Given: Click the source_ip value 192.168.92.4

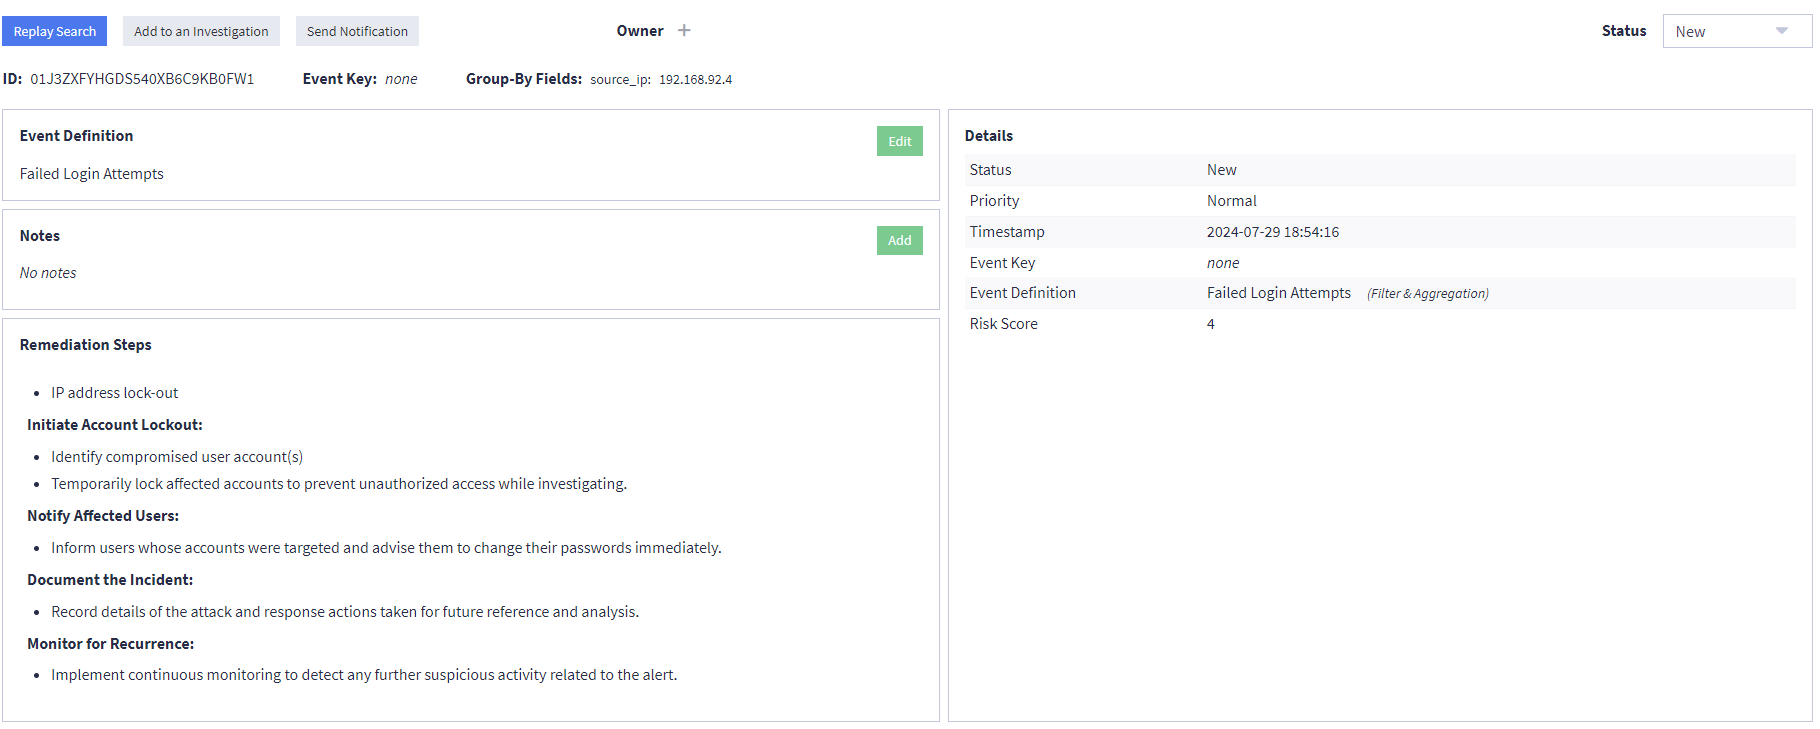Looking at the screenshot, I should click(695, 80).
